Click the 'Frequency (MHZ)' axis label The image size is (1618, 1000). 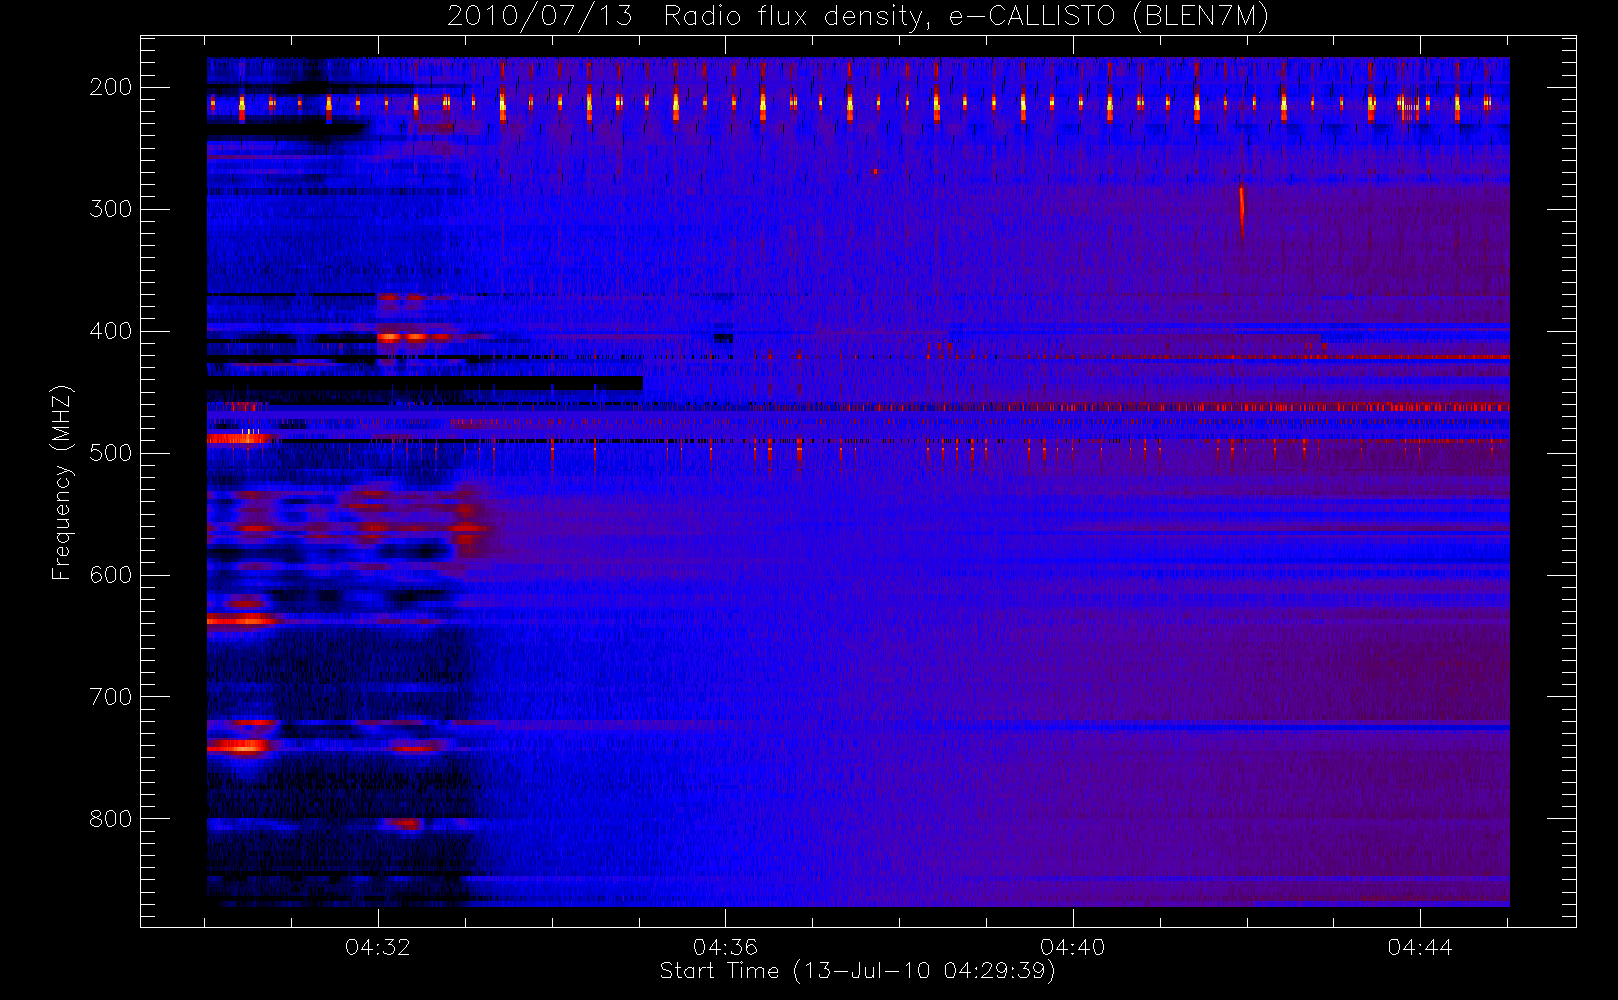point(62,482)
